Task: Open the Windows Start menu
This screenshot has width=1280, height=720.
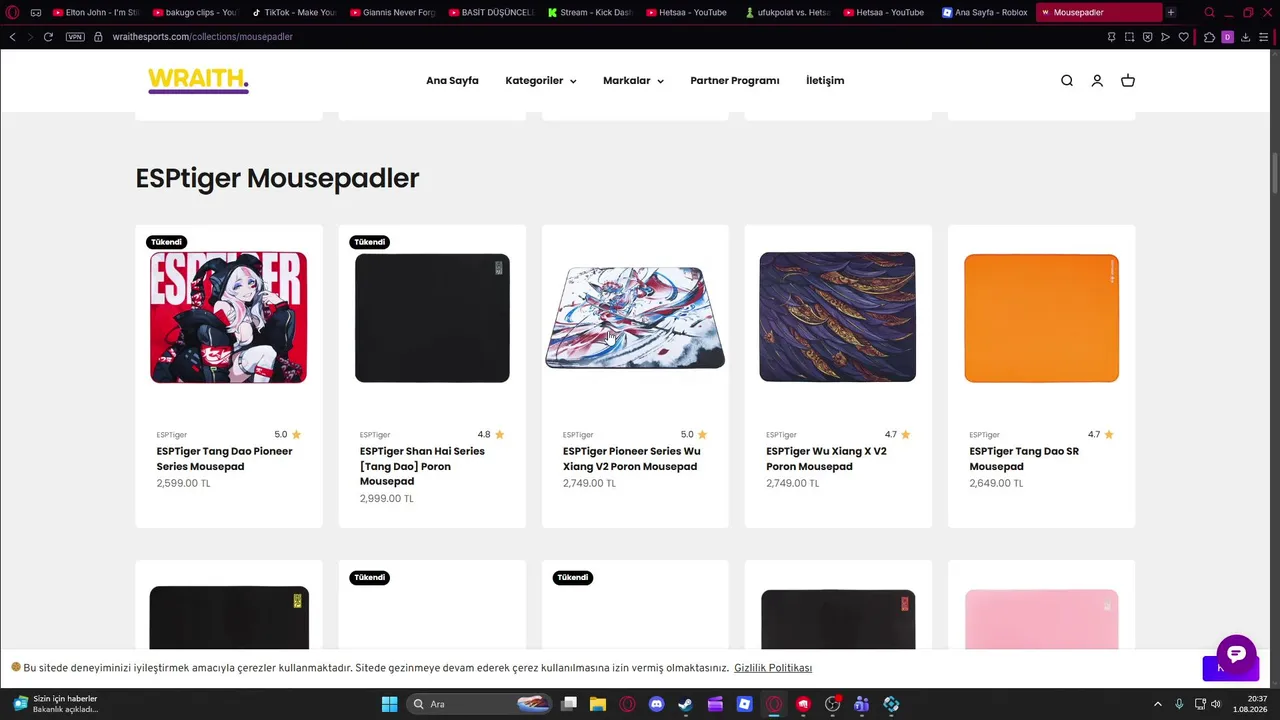Action: point(389,704)
